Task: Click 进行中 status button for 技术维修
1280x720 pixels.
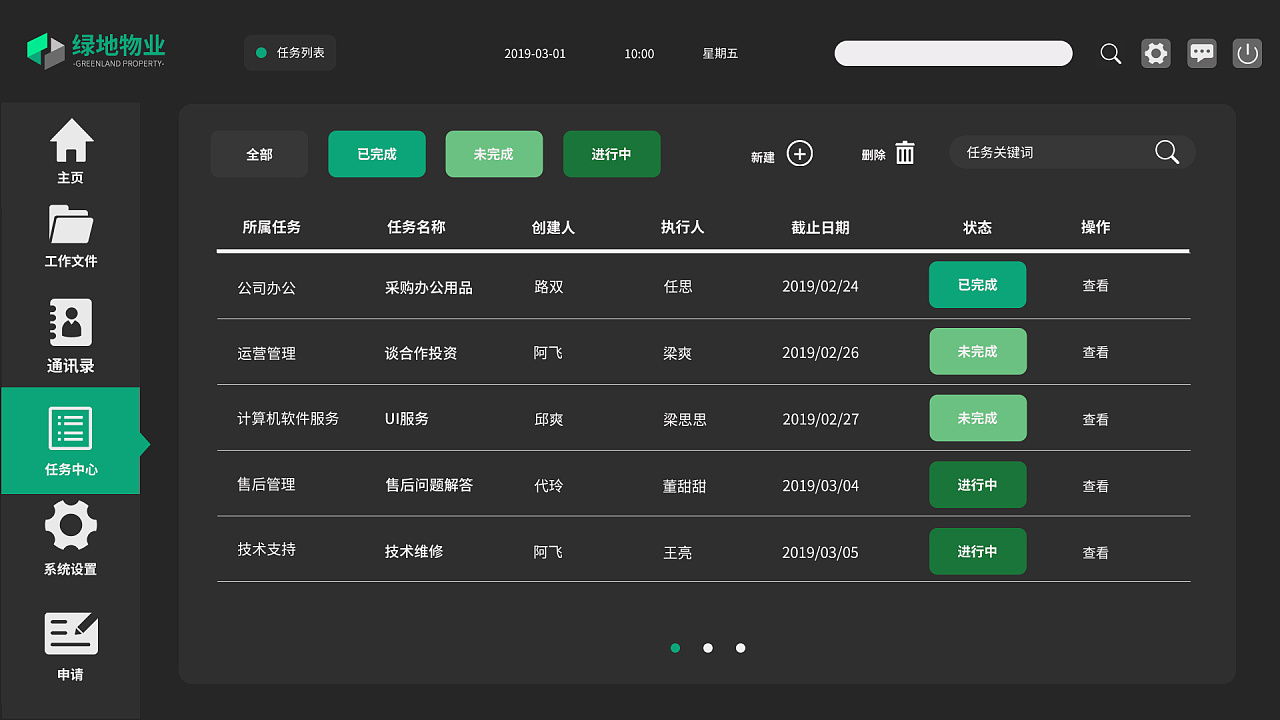Action: pyautogui.click(x=977, y=551)
